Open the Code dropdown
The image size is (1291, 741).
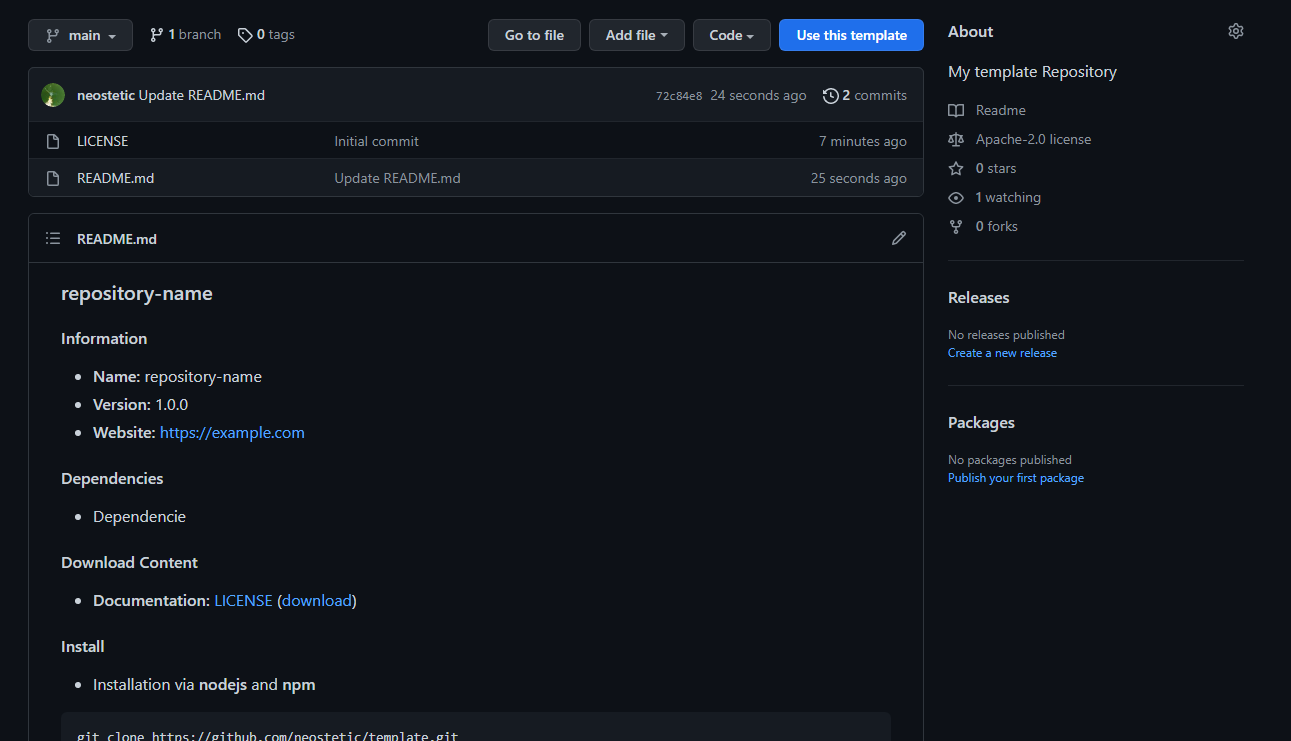731,34
